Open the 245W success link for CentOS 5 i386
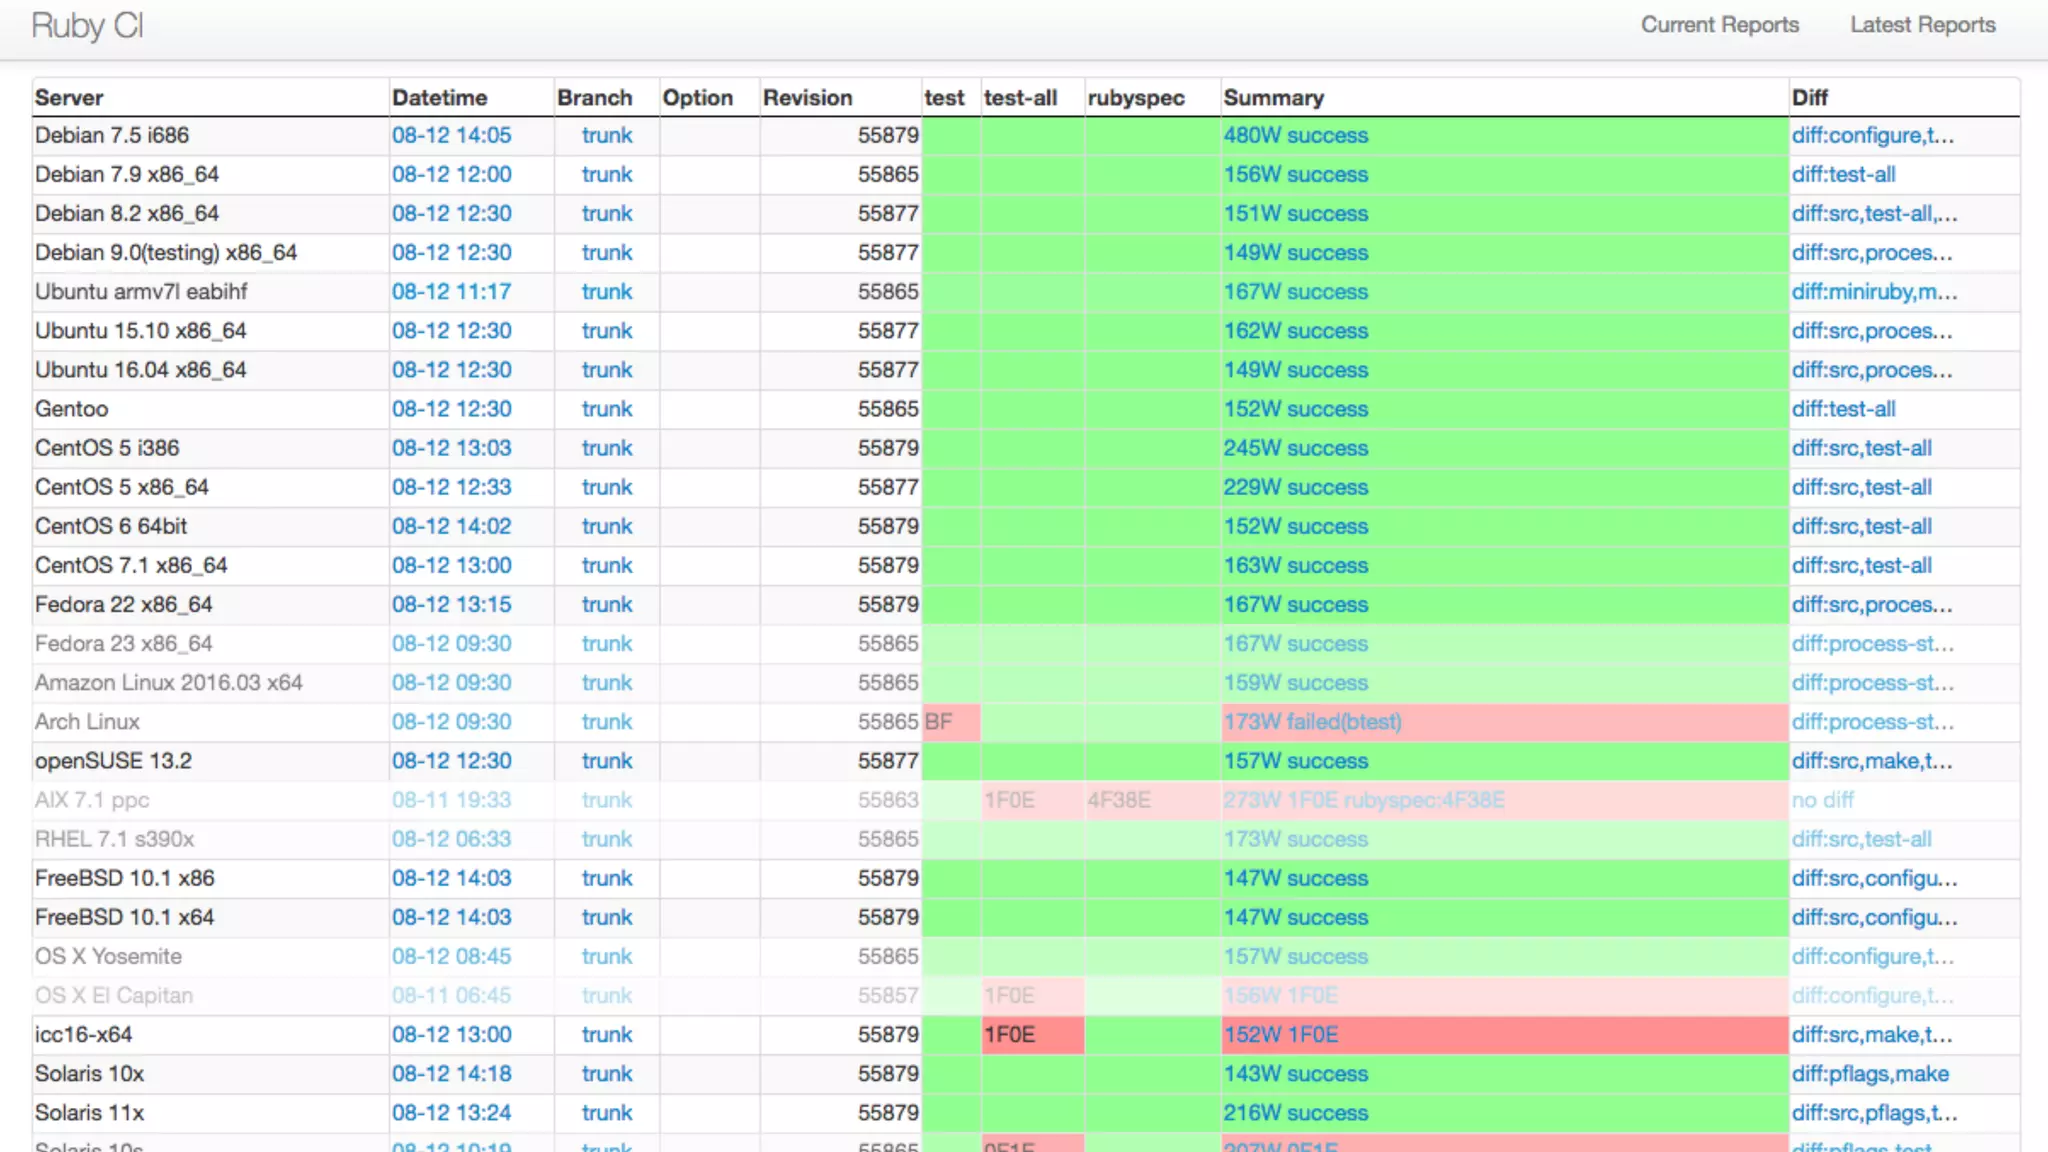The width and height of the screenshot is (2048, 1152). [x=1295, y=448]
